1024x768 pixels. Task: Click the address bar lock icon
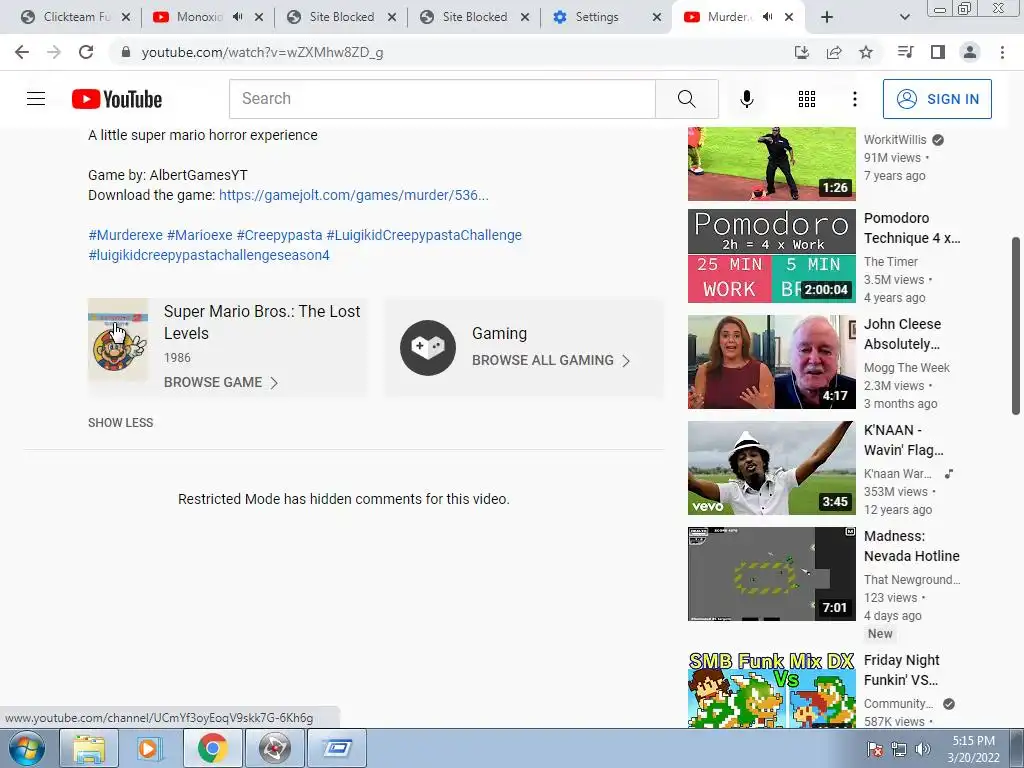126,52
